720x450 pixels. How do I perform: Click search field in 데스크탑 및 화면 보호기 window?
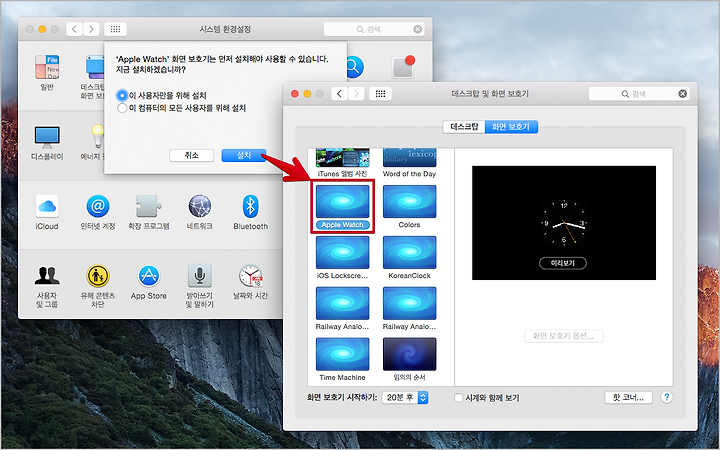[639, 94]
